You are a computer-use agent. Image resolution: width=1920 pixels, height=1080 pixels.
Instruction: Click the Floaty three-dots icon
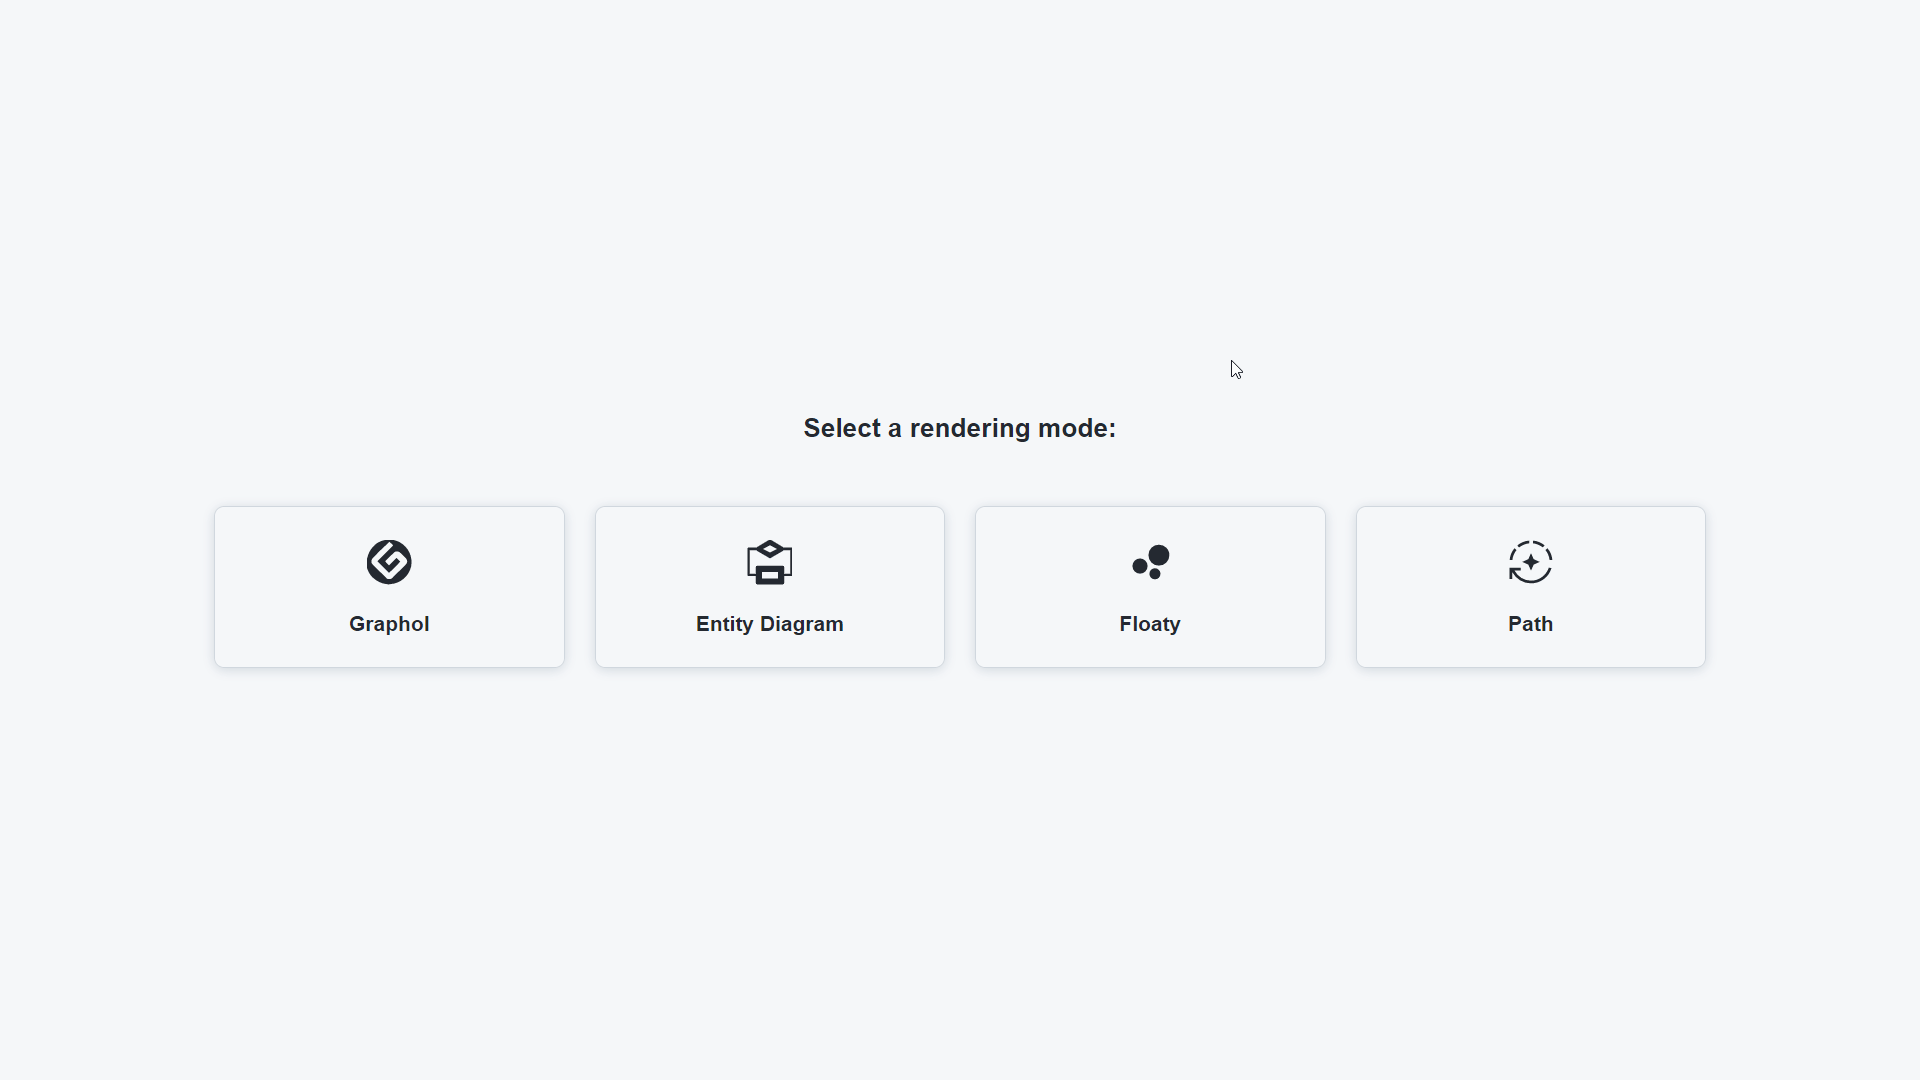tap(1150, 562)
